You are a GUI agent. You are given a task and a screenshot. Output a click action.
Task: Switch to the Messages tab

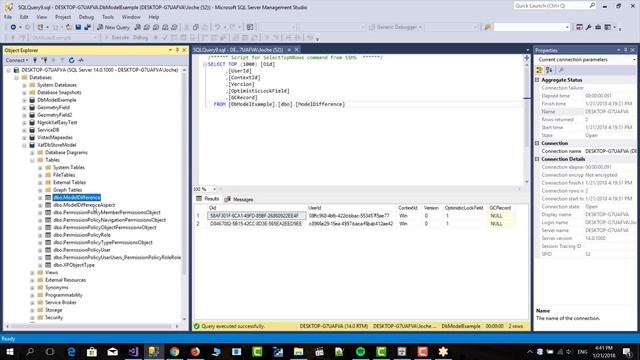point(239,199)
